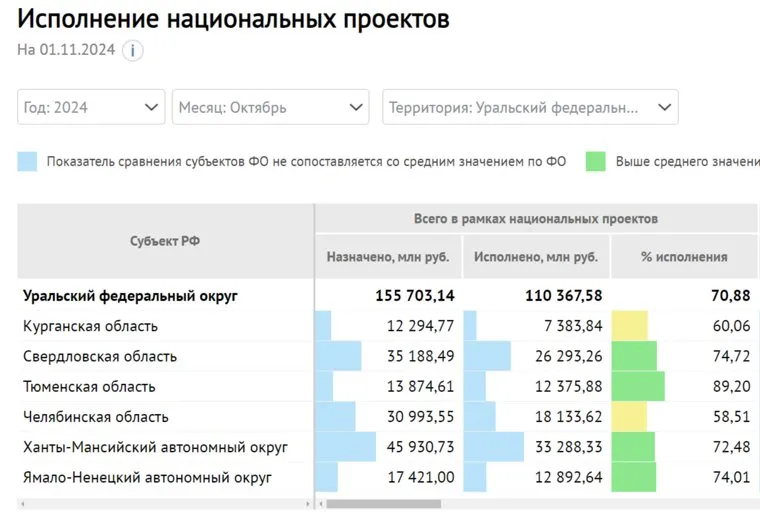This screenshot has height=518, width=760.
Task: Select the Уральский федеральный округ row
Action: (x=131, y=296)
